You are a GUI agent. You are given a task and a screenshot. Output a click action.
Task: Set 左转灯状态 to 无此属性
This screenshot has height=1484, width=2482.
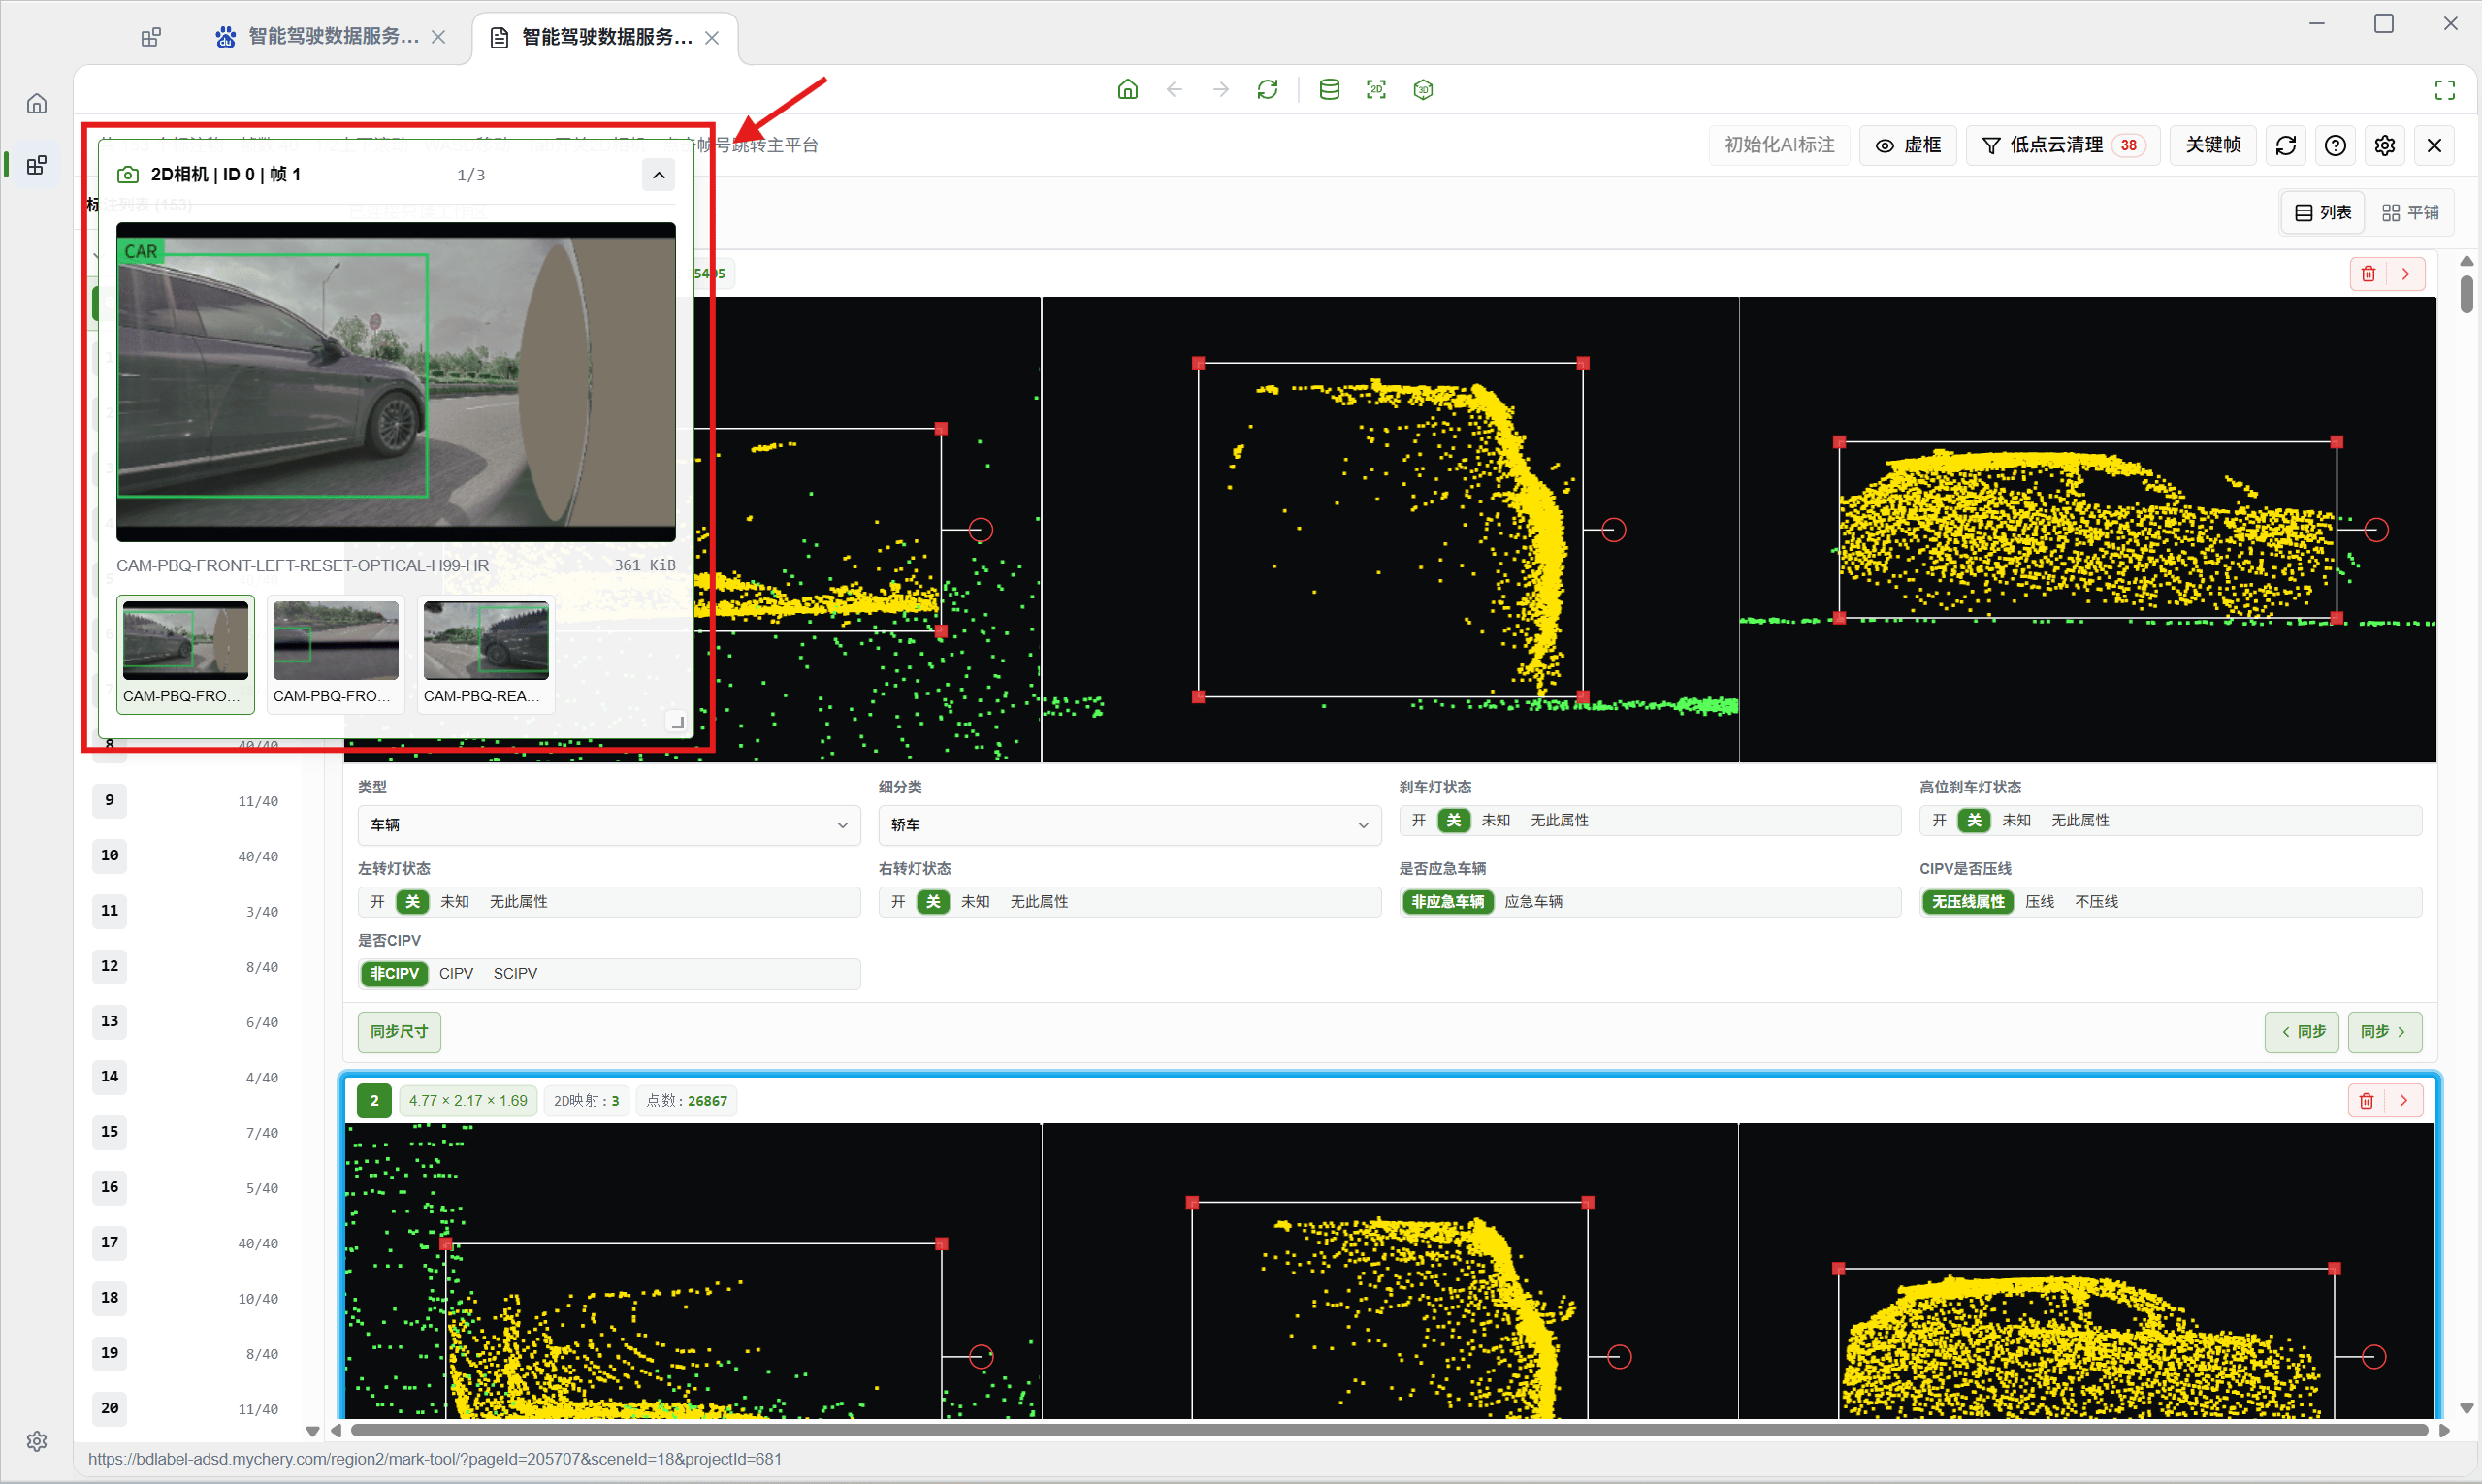[518, 901]
